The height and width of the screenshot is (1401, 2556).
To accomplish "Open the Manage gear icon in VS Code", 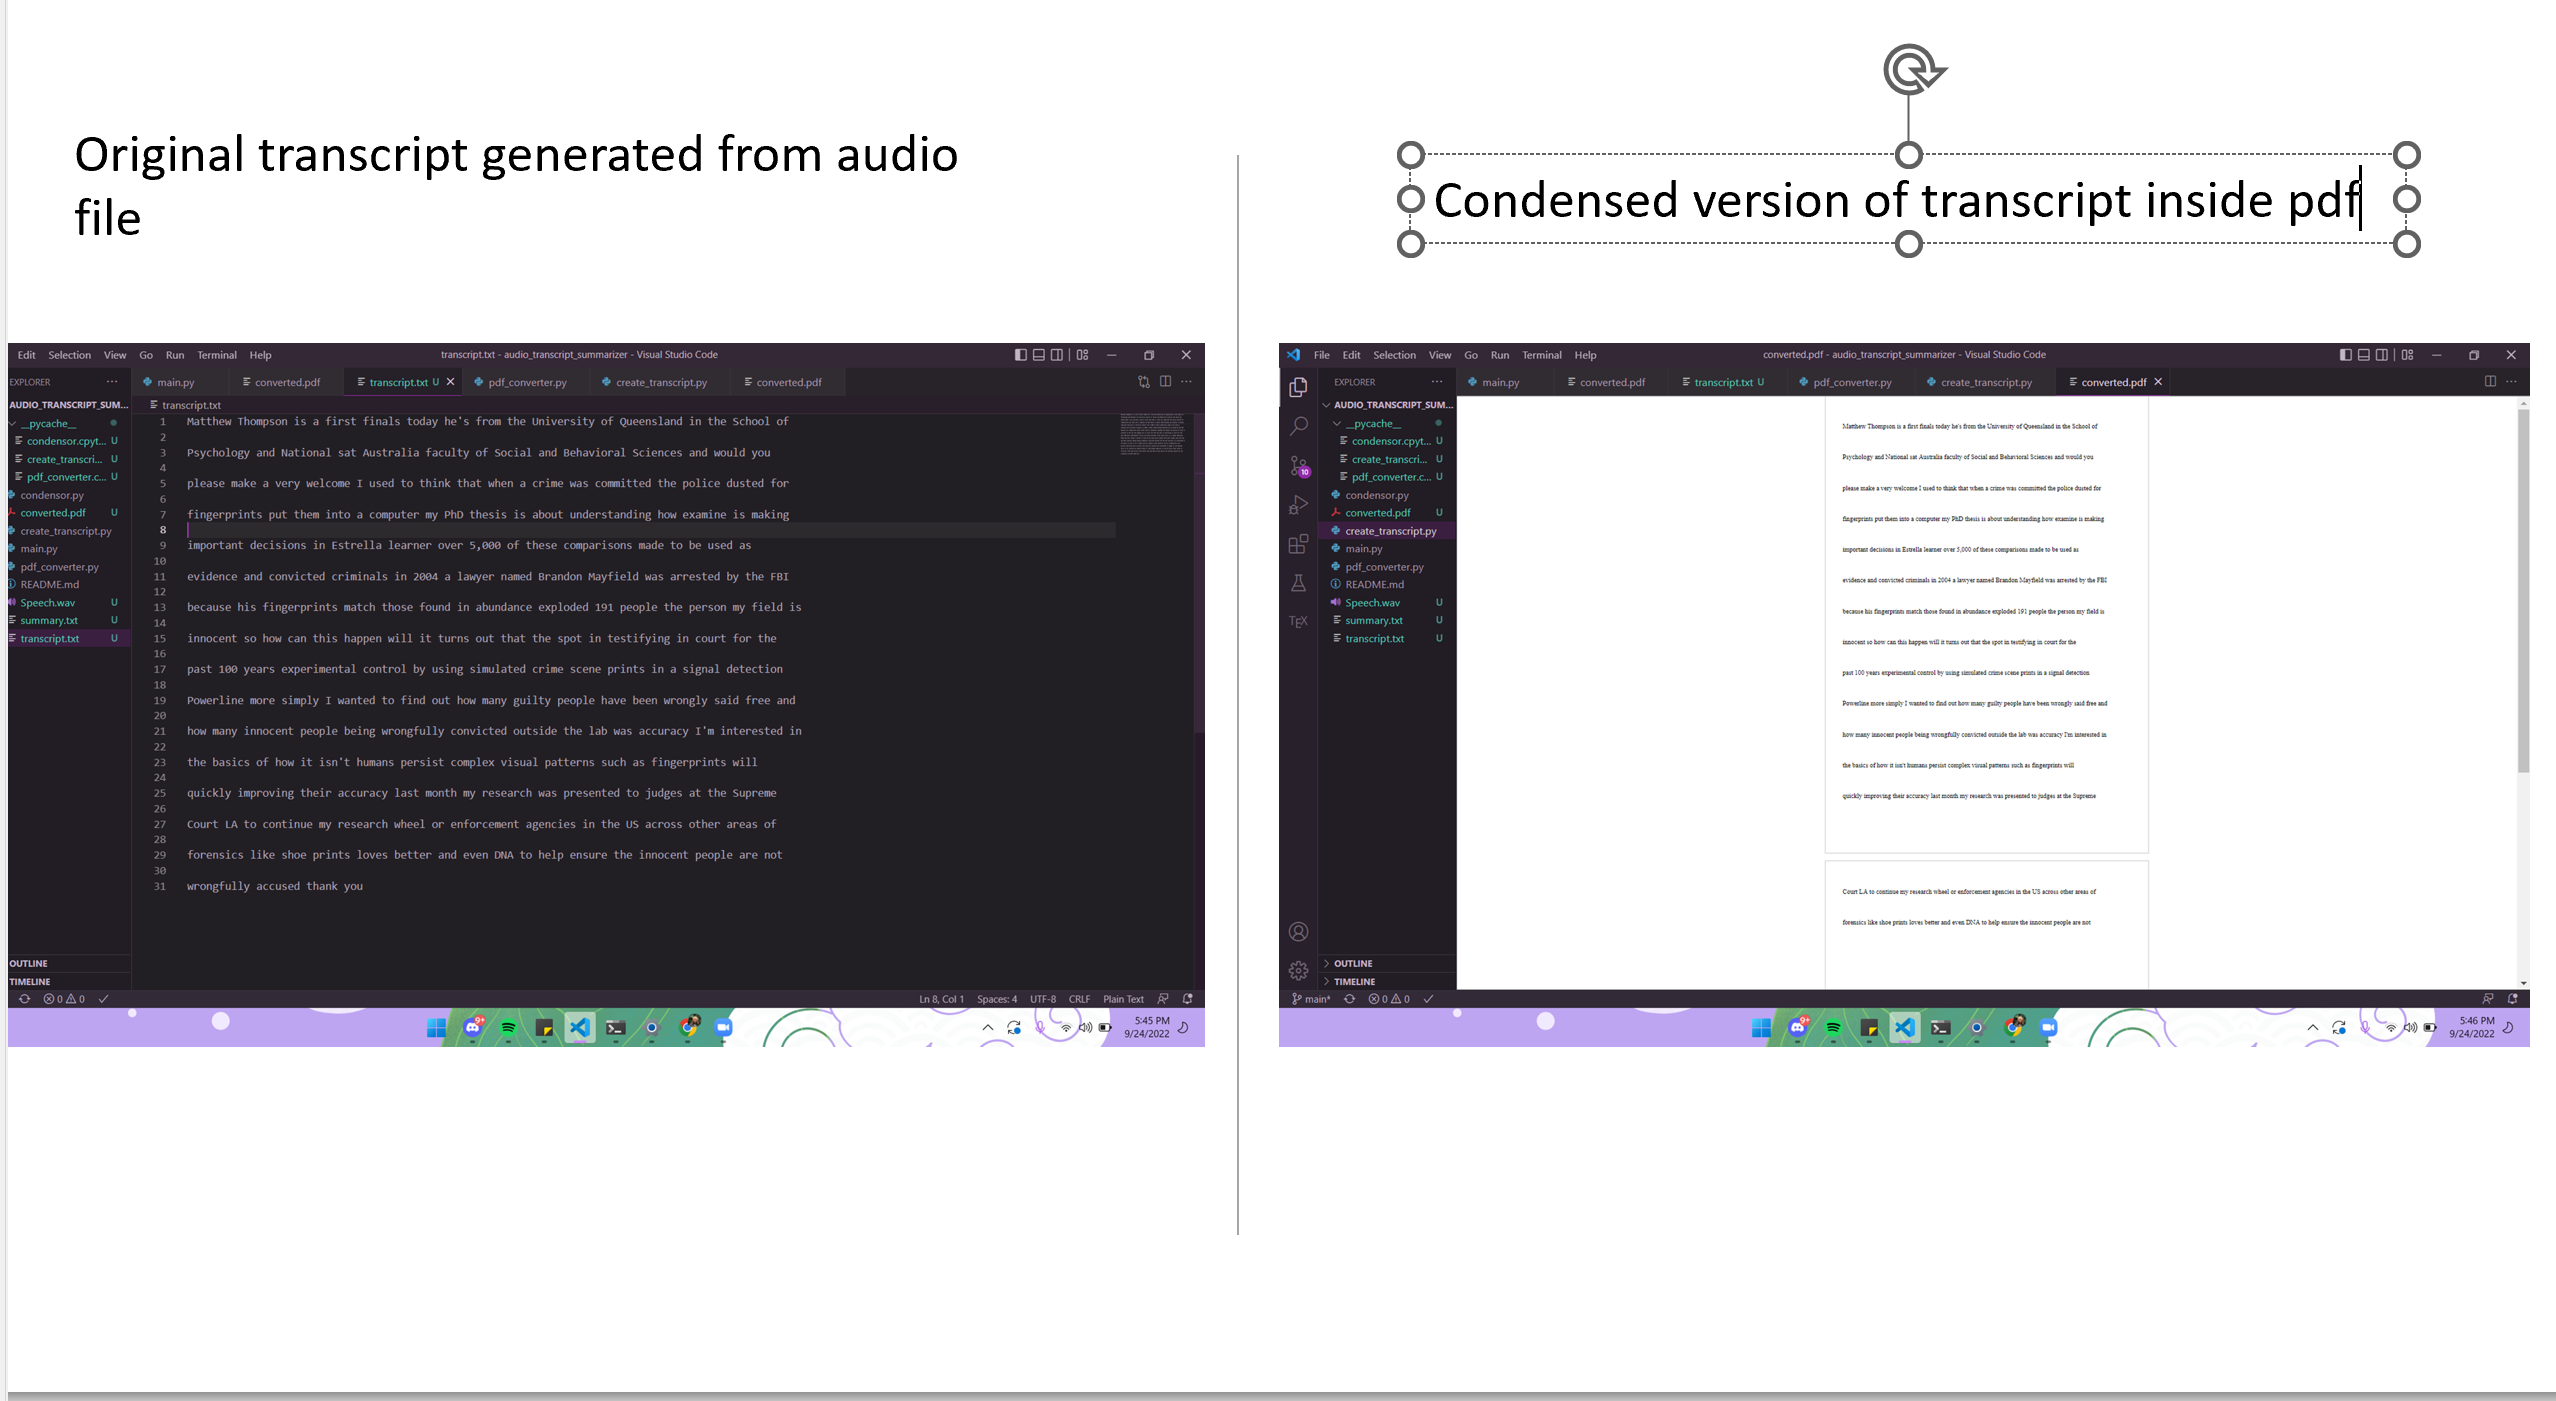I will [1298, 970].
